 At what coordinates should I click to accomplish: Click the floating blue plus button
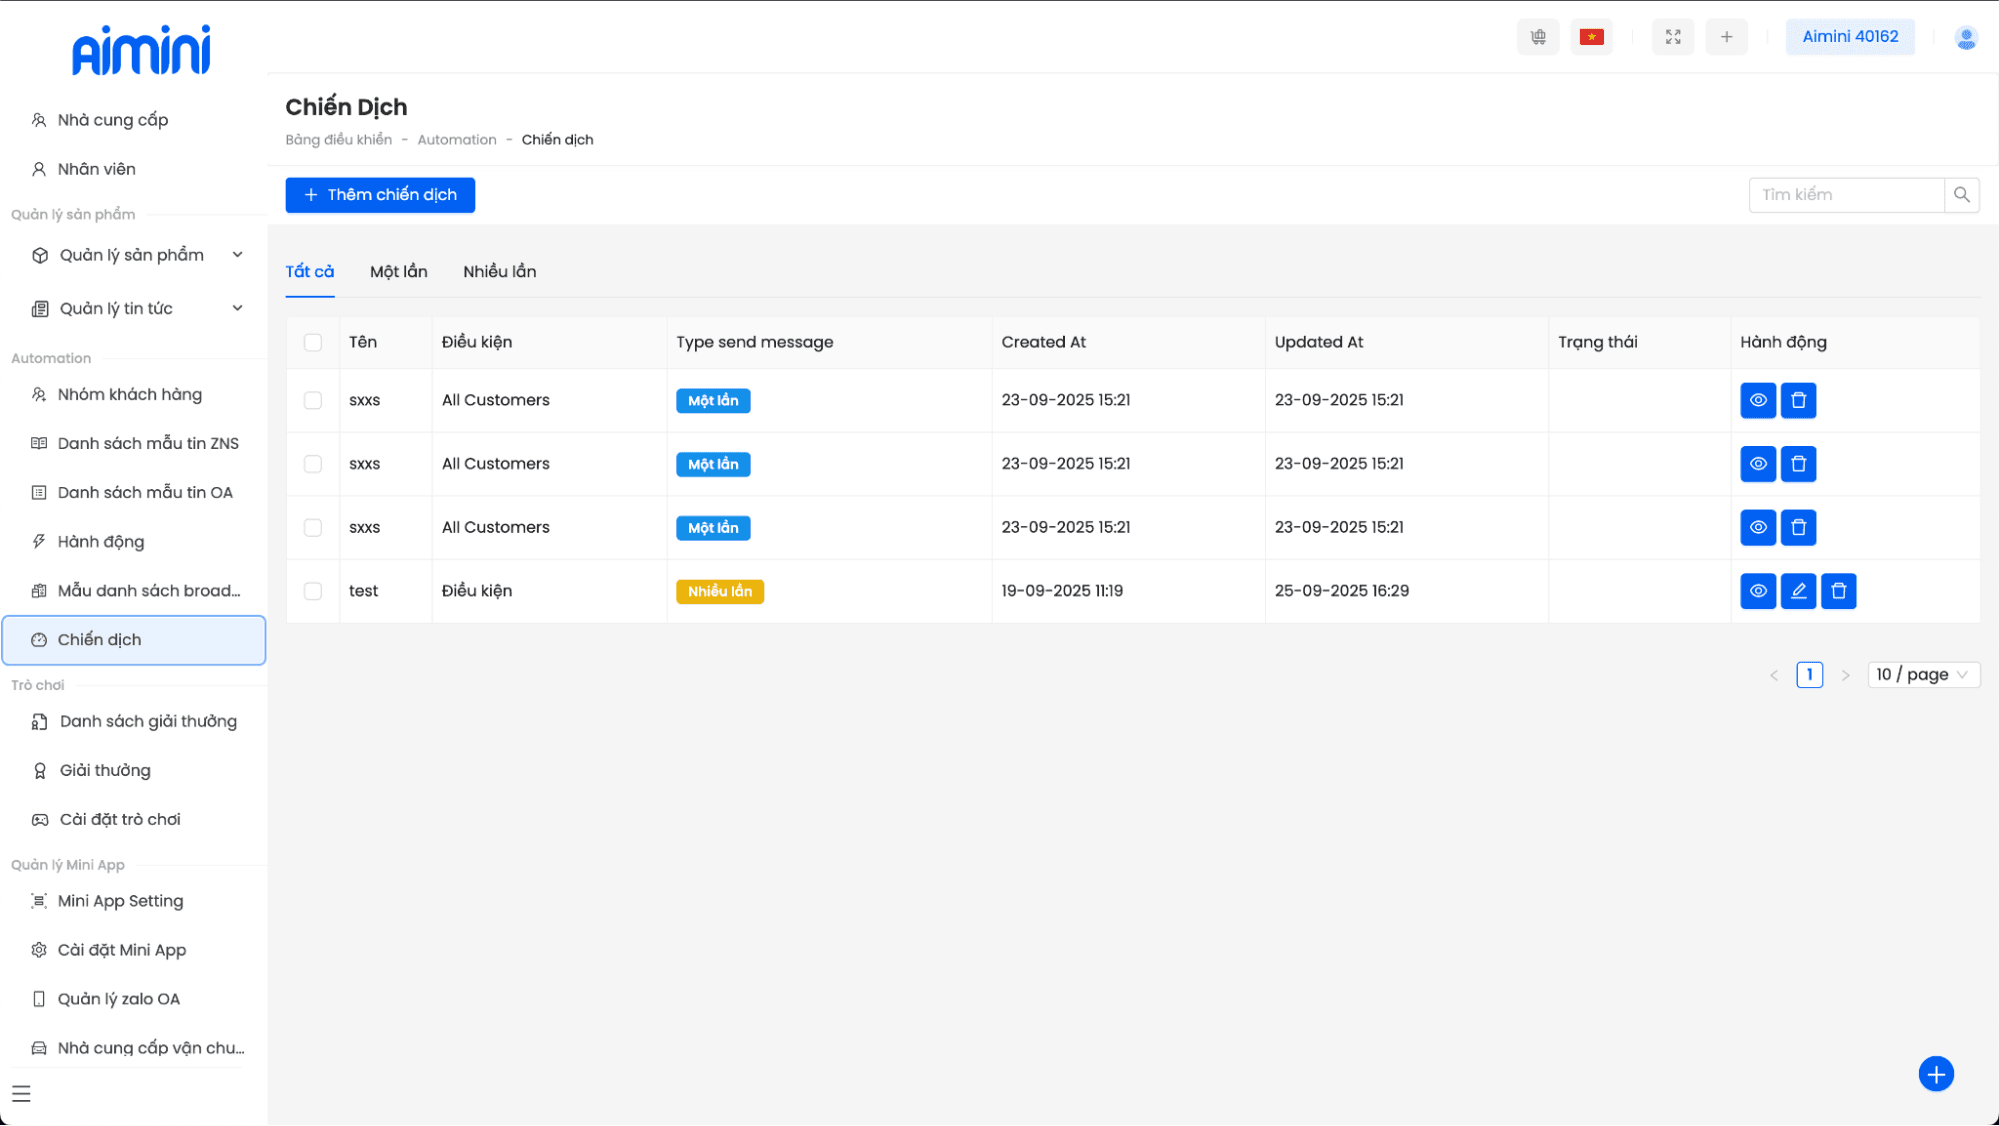(1935, 1074)
